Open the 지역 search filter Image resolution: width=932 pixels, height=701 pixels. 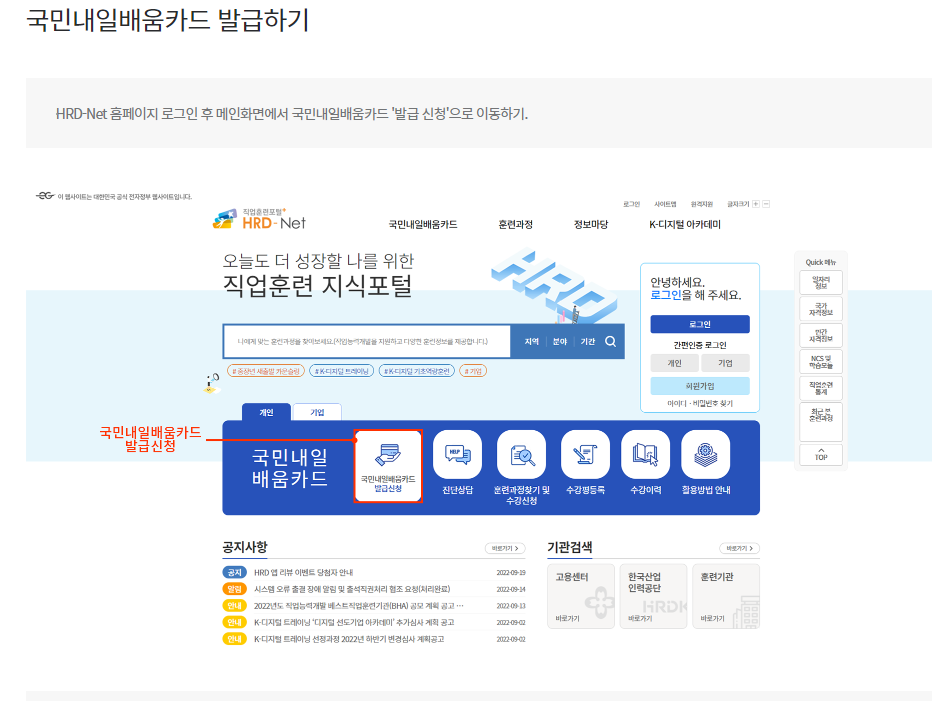point(531,341)
